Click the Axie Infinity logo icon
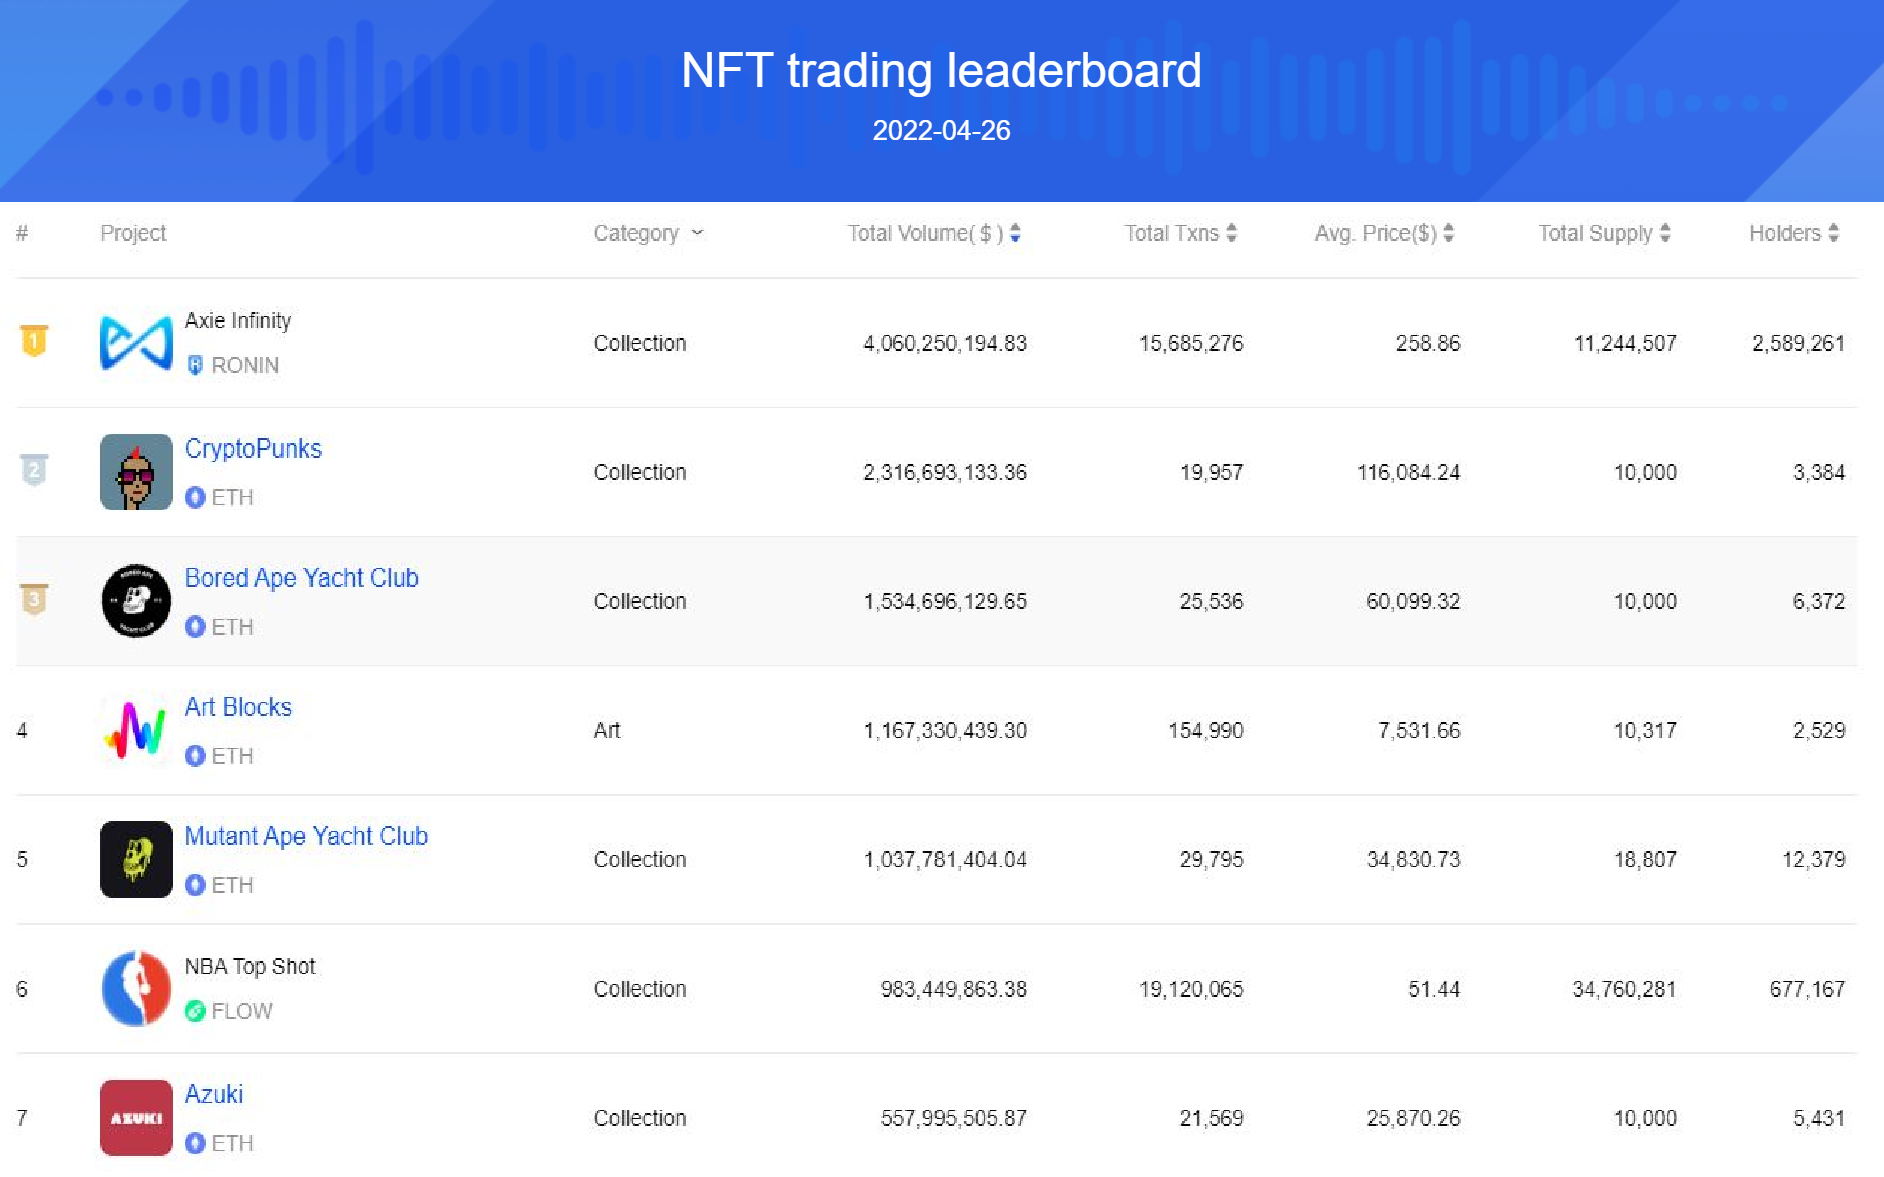The image size is (1884, 1177). point(136,343)
